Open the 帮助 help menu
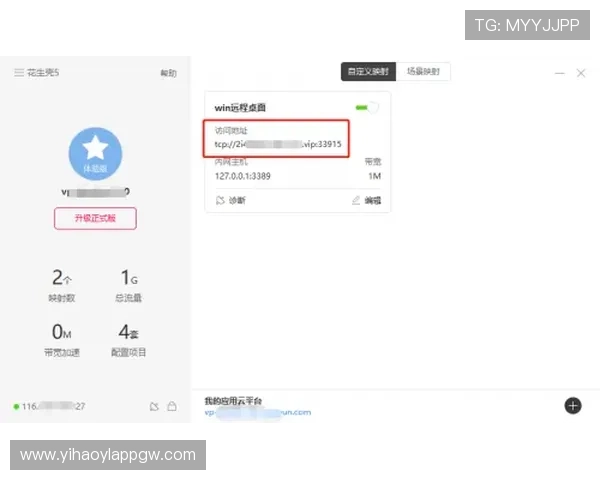The height and width of the screenshot is (480, 600). (168, 73)
